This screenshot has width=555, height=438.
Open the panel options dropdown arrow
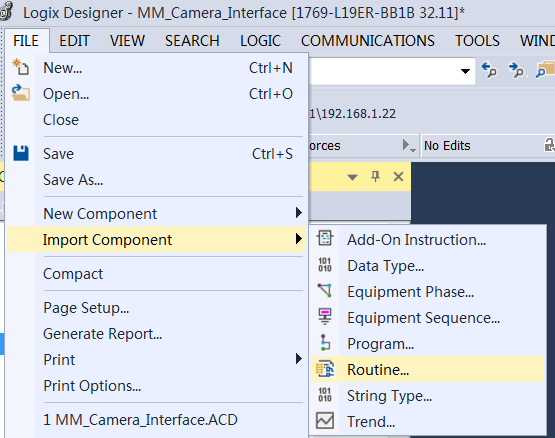click(x=352, y=177)
